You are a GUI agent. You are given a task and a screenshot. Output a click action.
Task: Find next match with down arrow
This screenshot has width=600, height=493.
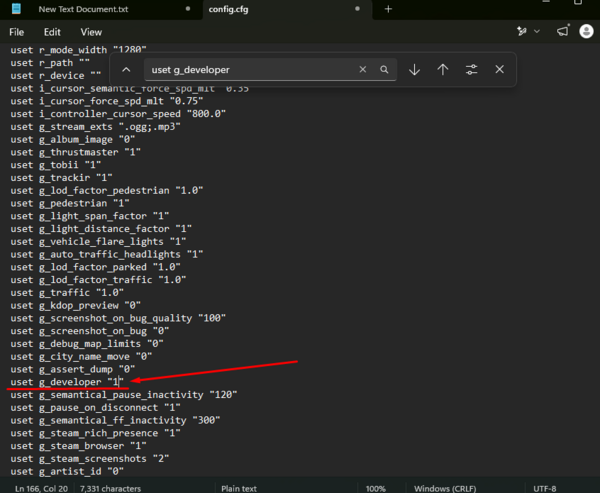[x=414, y=69]
